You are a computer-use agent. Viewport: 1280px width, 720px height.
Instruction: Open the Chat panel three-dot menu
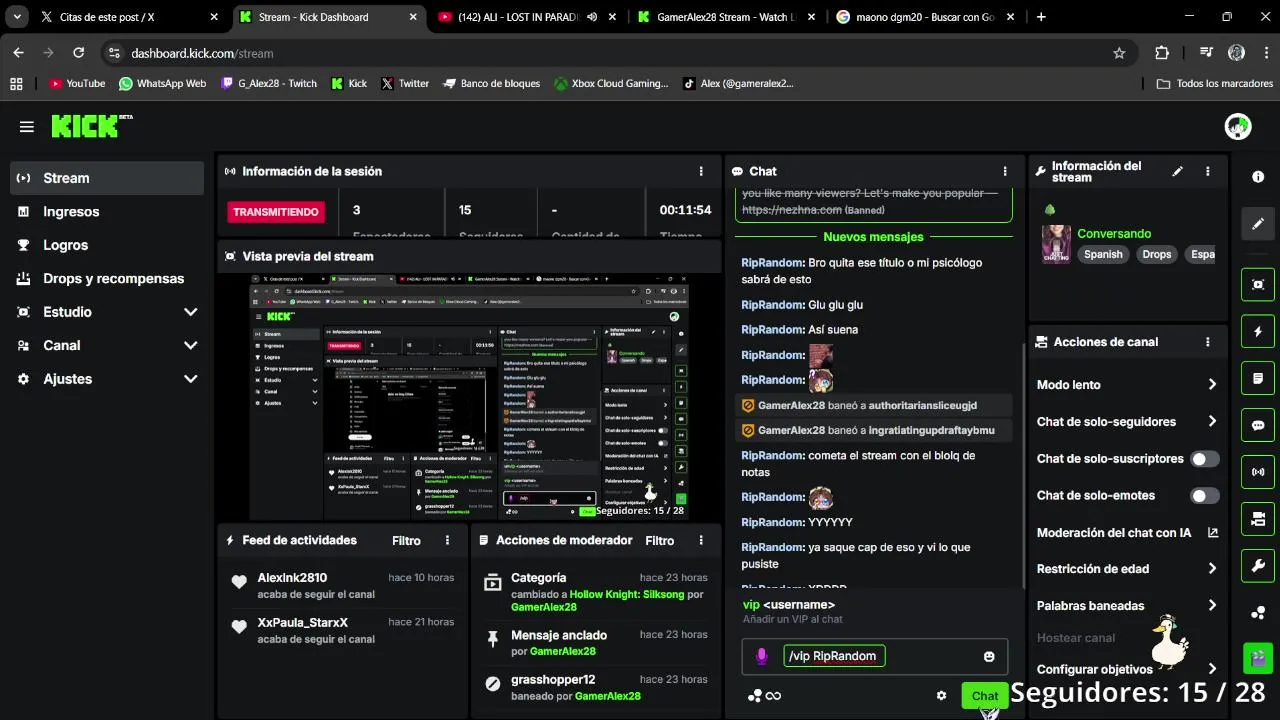click(1005, 171)
